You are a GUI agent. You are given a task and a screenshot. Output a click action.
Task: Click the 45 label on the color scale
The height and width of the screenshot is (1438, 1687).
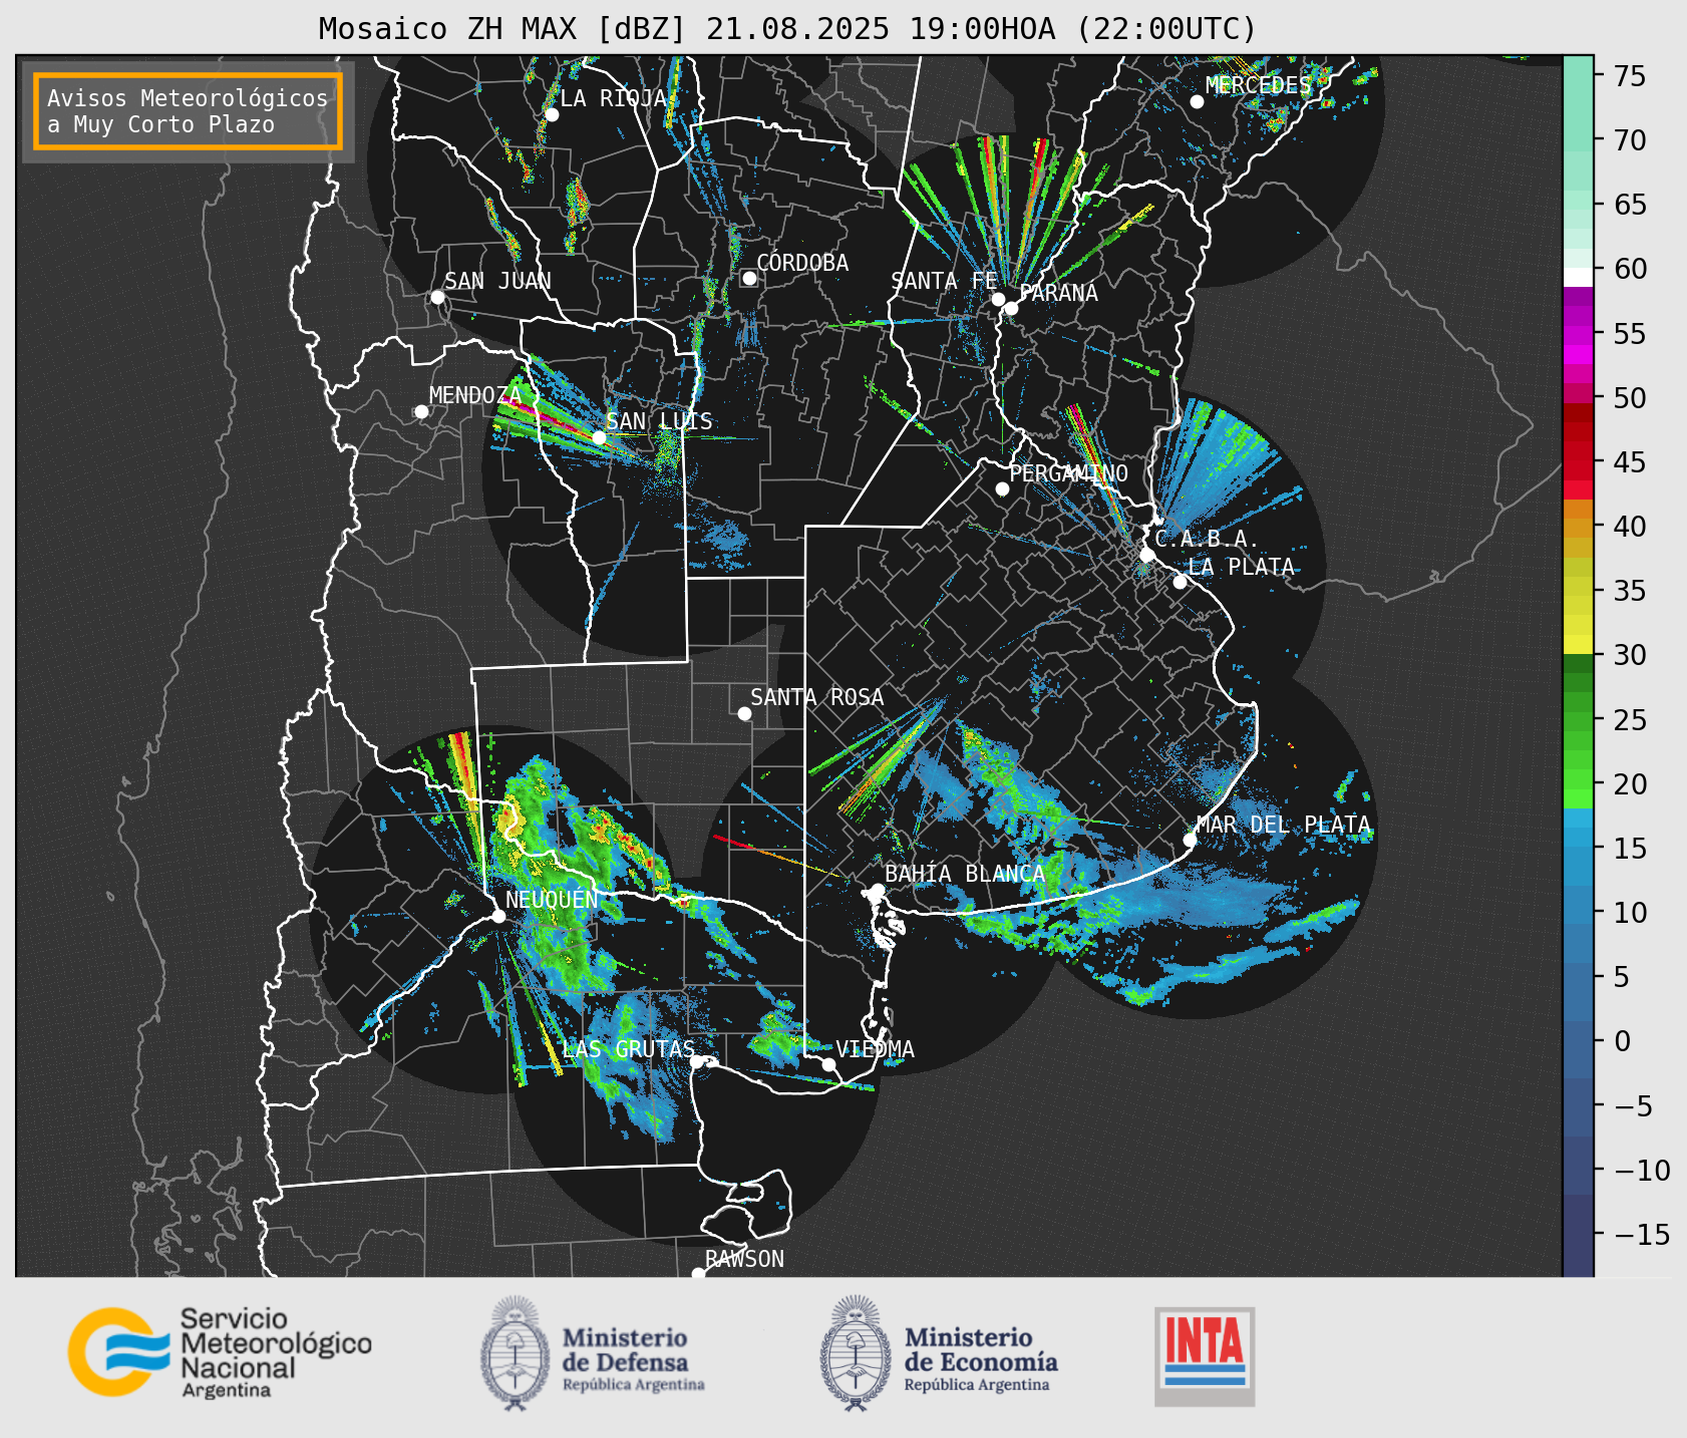(1629, 462)
